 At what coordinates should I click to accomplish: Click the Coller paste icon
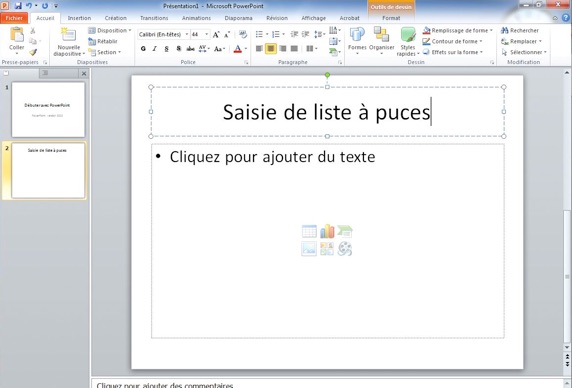click(x=16, y=35)
